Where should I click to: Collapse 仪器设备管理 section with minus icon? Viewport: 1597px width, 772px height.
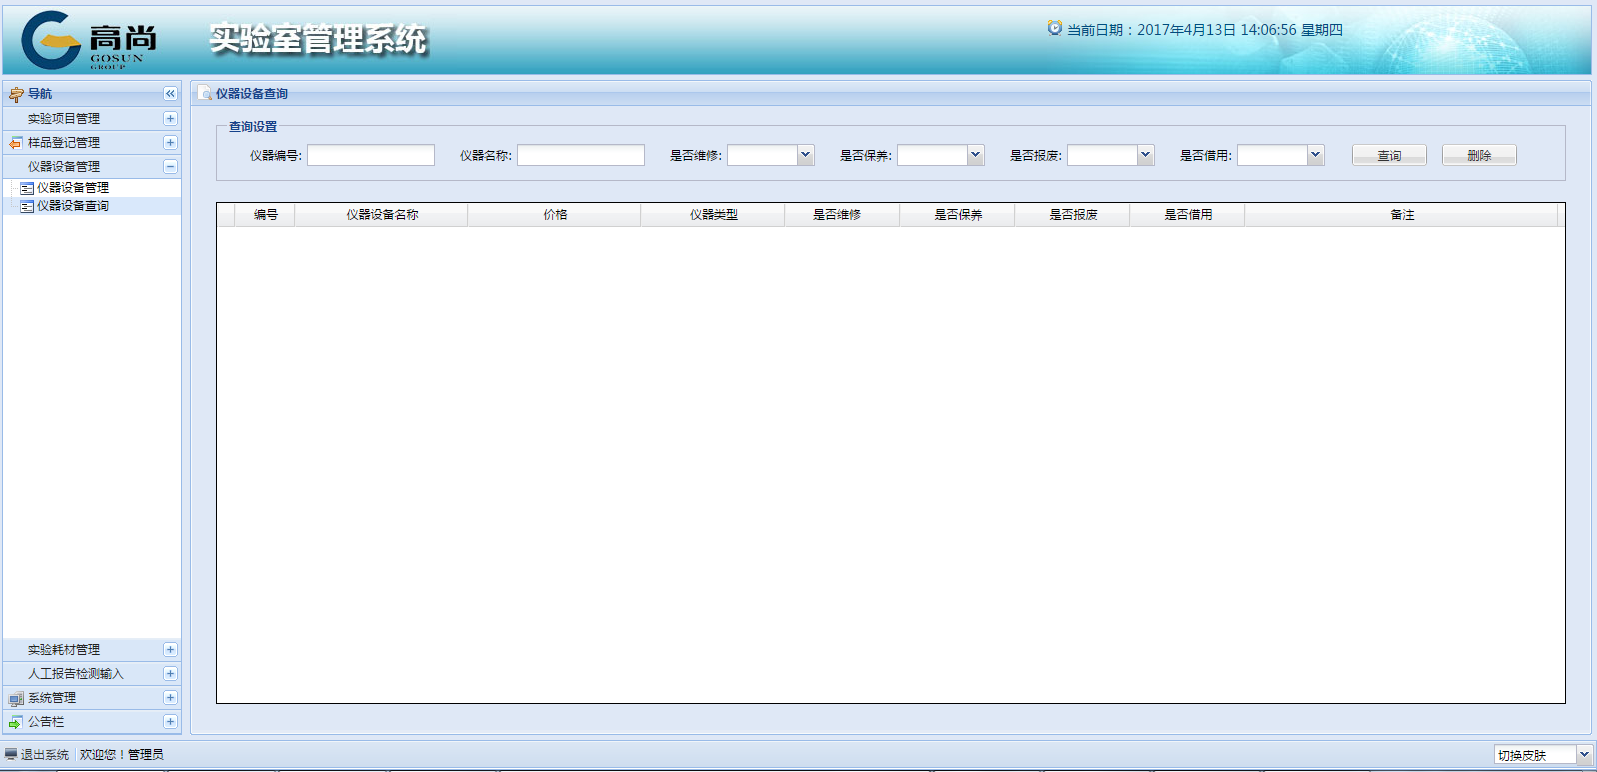170,167
